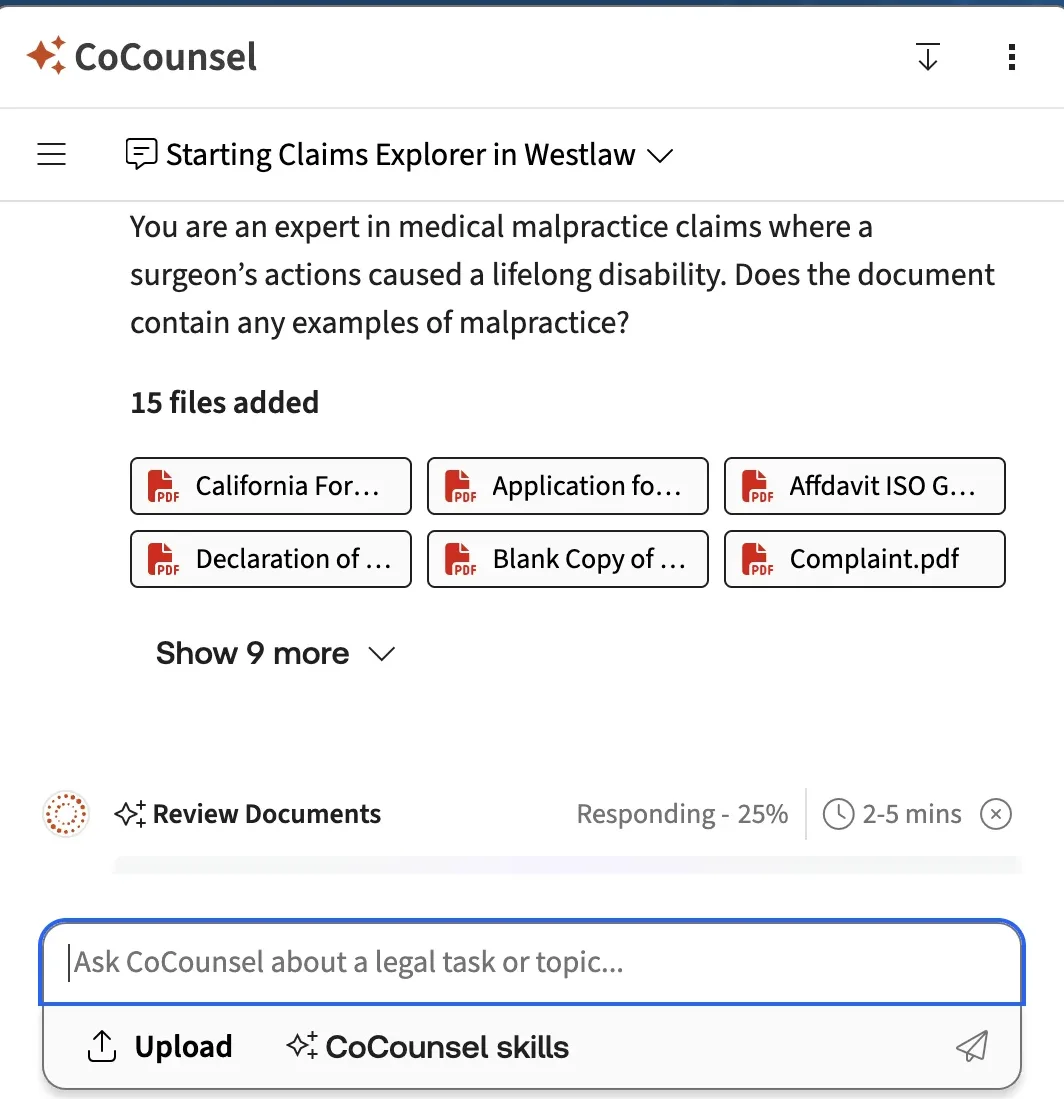Open the three-dot more options menu

pos(1012,57)
